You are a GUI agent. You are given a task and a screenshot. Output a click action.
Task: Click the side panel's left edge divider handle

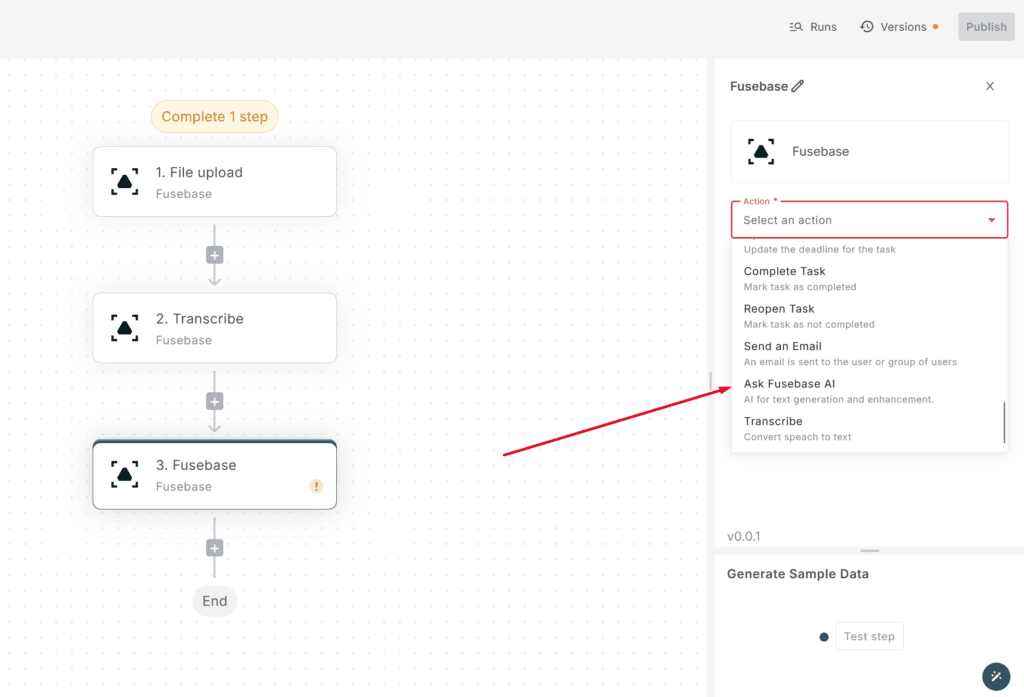[x=710, y=381]
